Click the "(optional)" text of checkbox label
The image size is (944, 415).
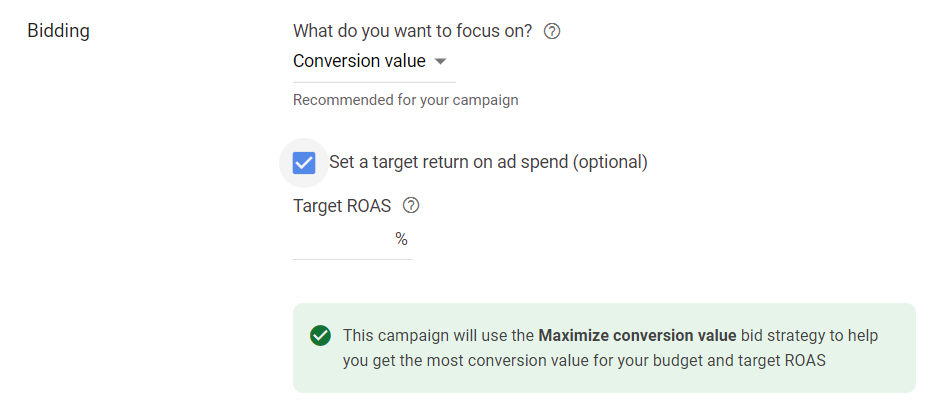(x=610, y=162)
